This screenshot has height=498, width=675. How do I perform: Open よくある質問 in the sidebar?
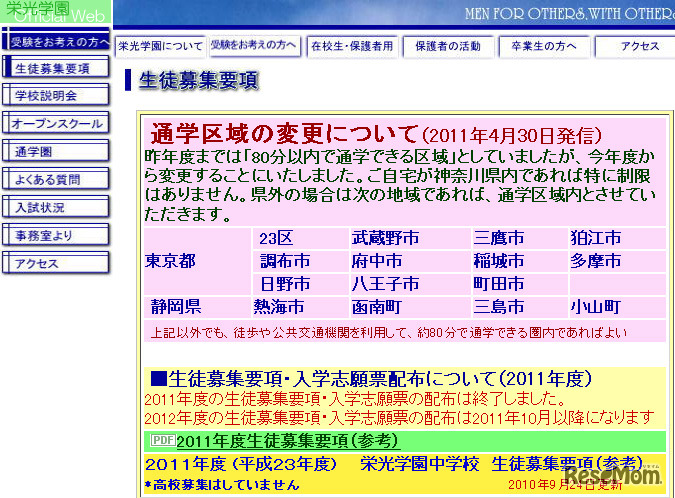click(x=56, y=179)
